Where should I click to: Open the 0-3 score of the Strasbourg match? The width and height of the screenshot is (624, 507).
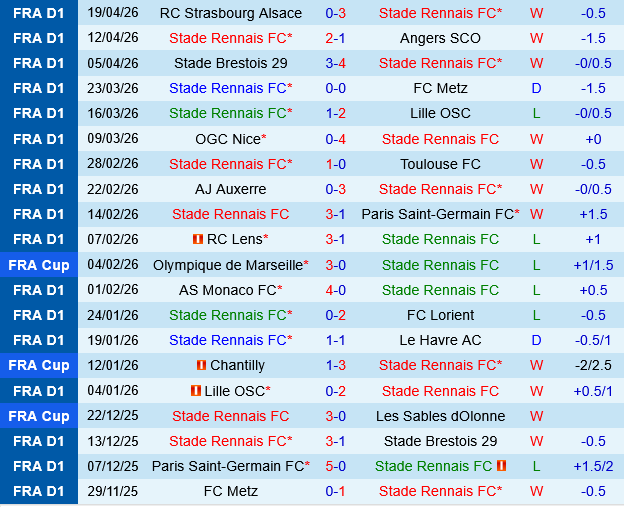pos(336,13)
